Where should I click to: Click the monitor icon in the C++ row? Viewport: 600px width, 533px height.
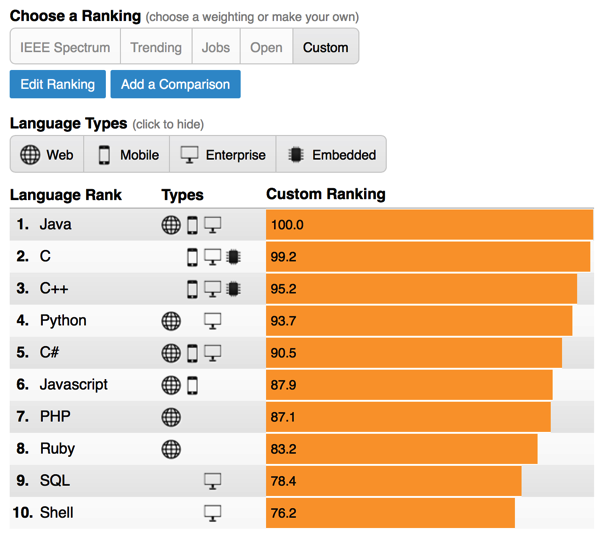[212, 289]
